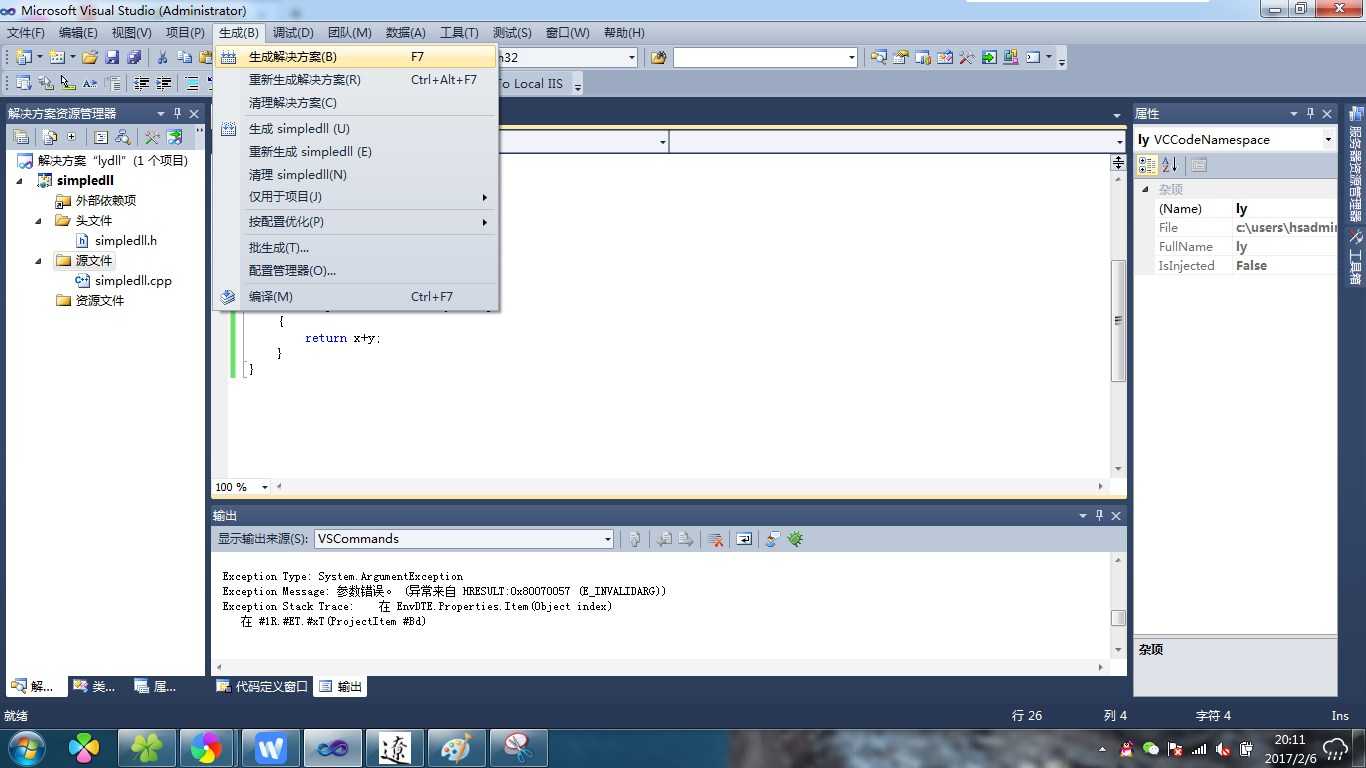The width and height of the screenshot is (1366, 768).
Task: Open Solution Explorer icon in top toolbar
Action: (879, 58)
